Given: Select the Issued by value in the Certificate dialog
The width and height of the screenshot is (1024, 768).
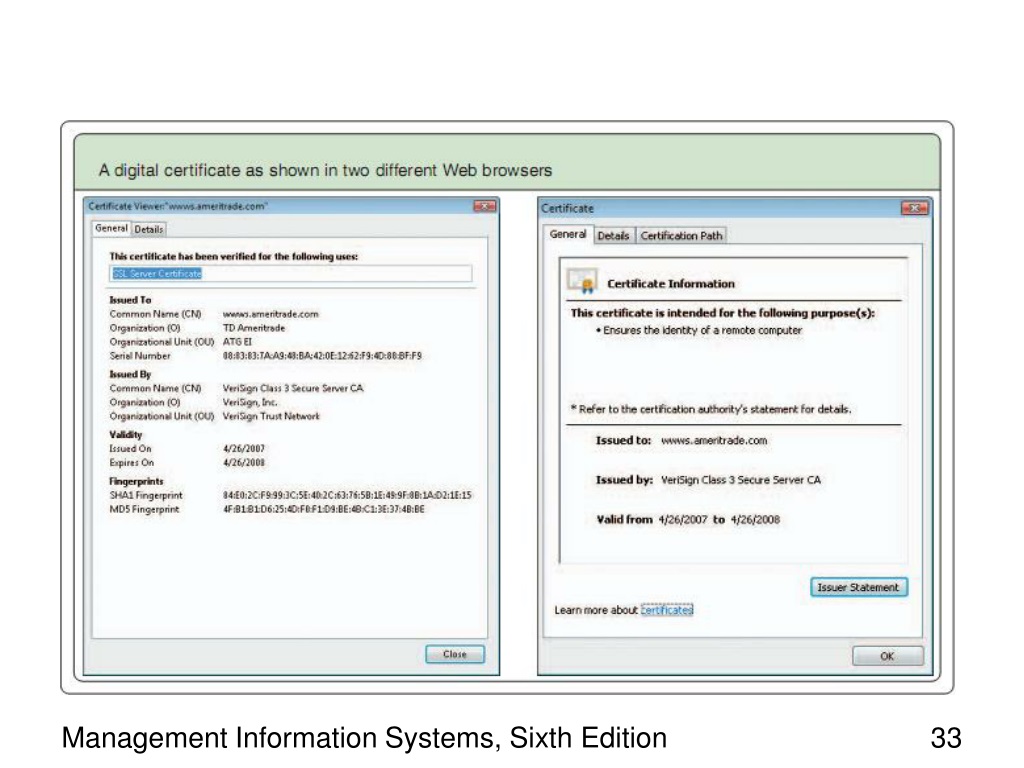Looking at the screenshot, I should [x=741, y=480].
